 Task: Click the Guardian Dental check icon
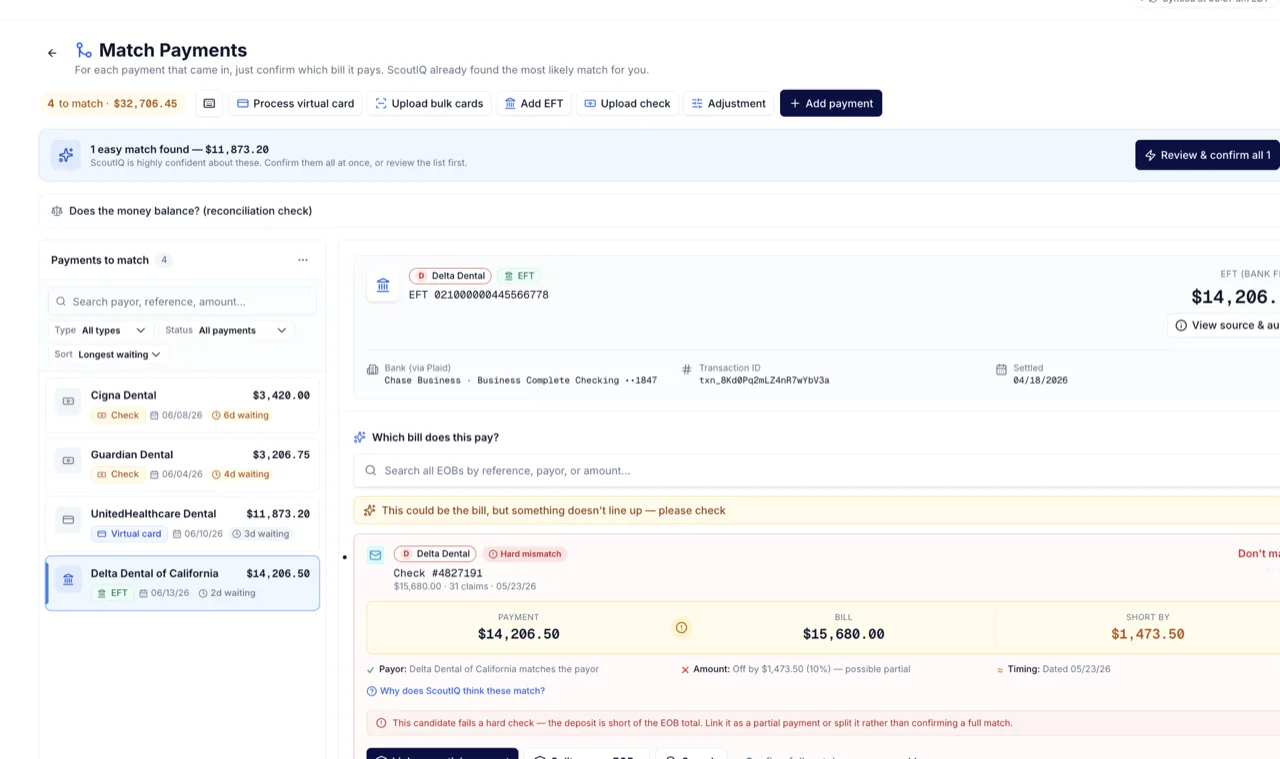point(68,460)
